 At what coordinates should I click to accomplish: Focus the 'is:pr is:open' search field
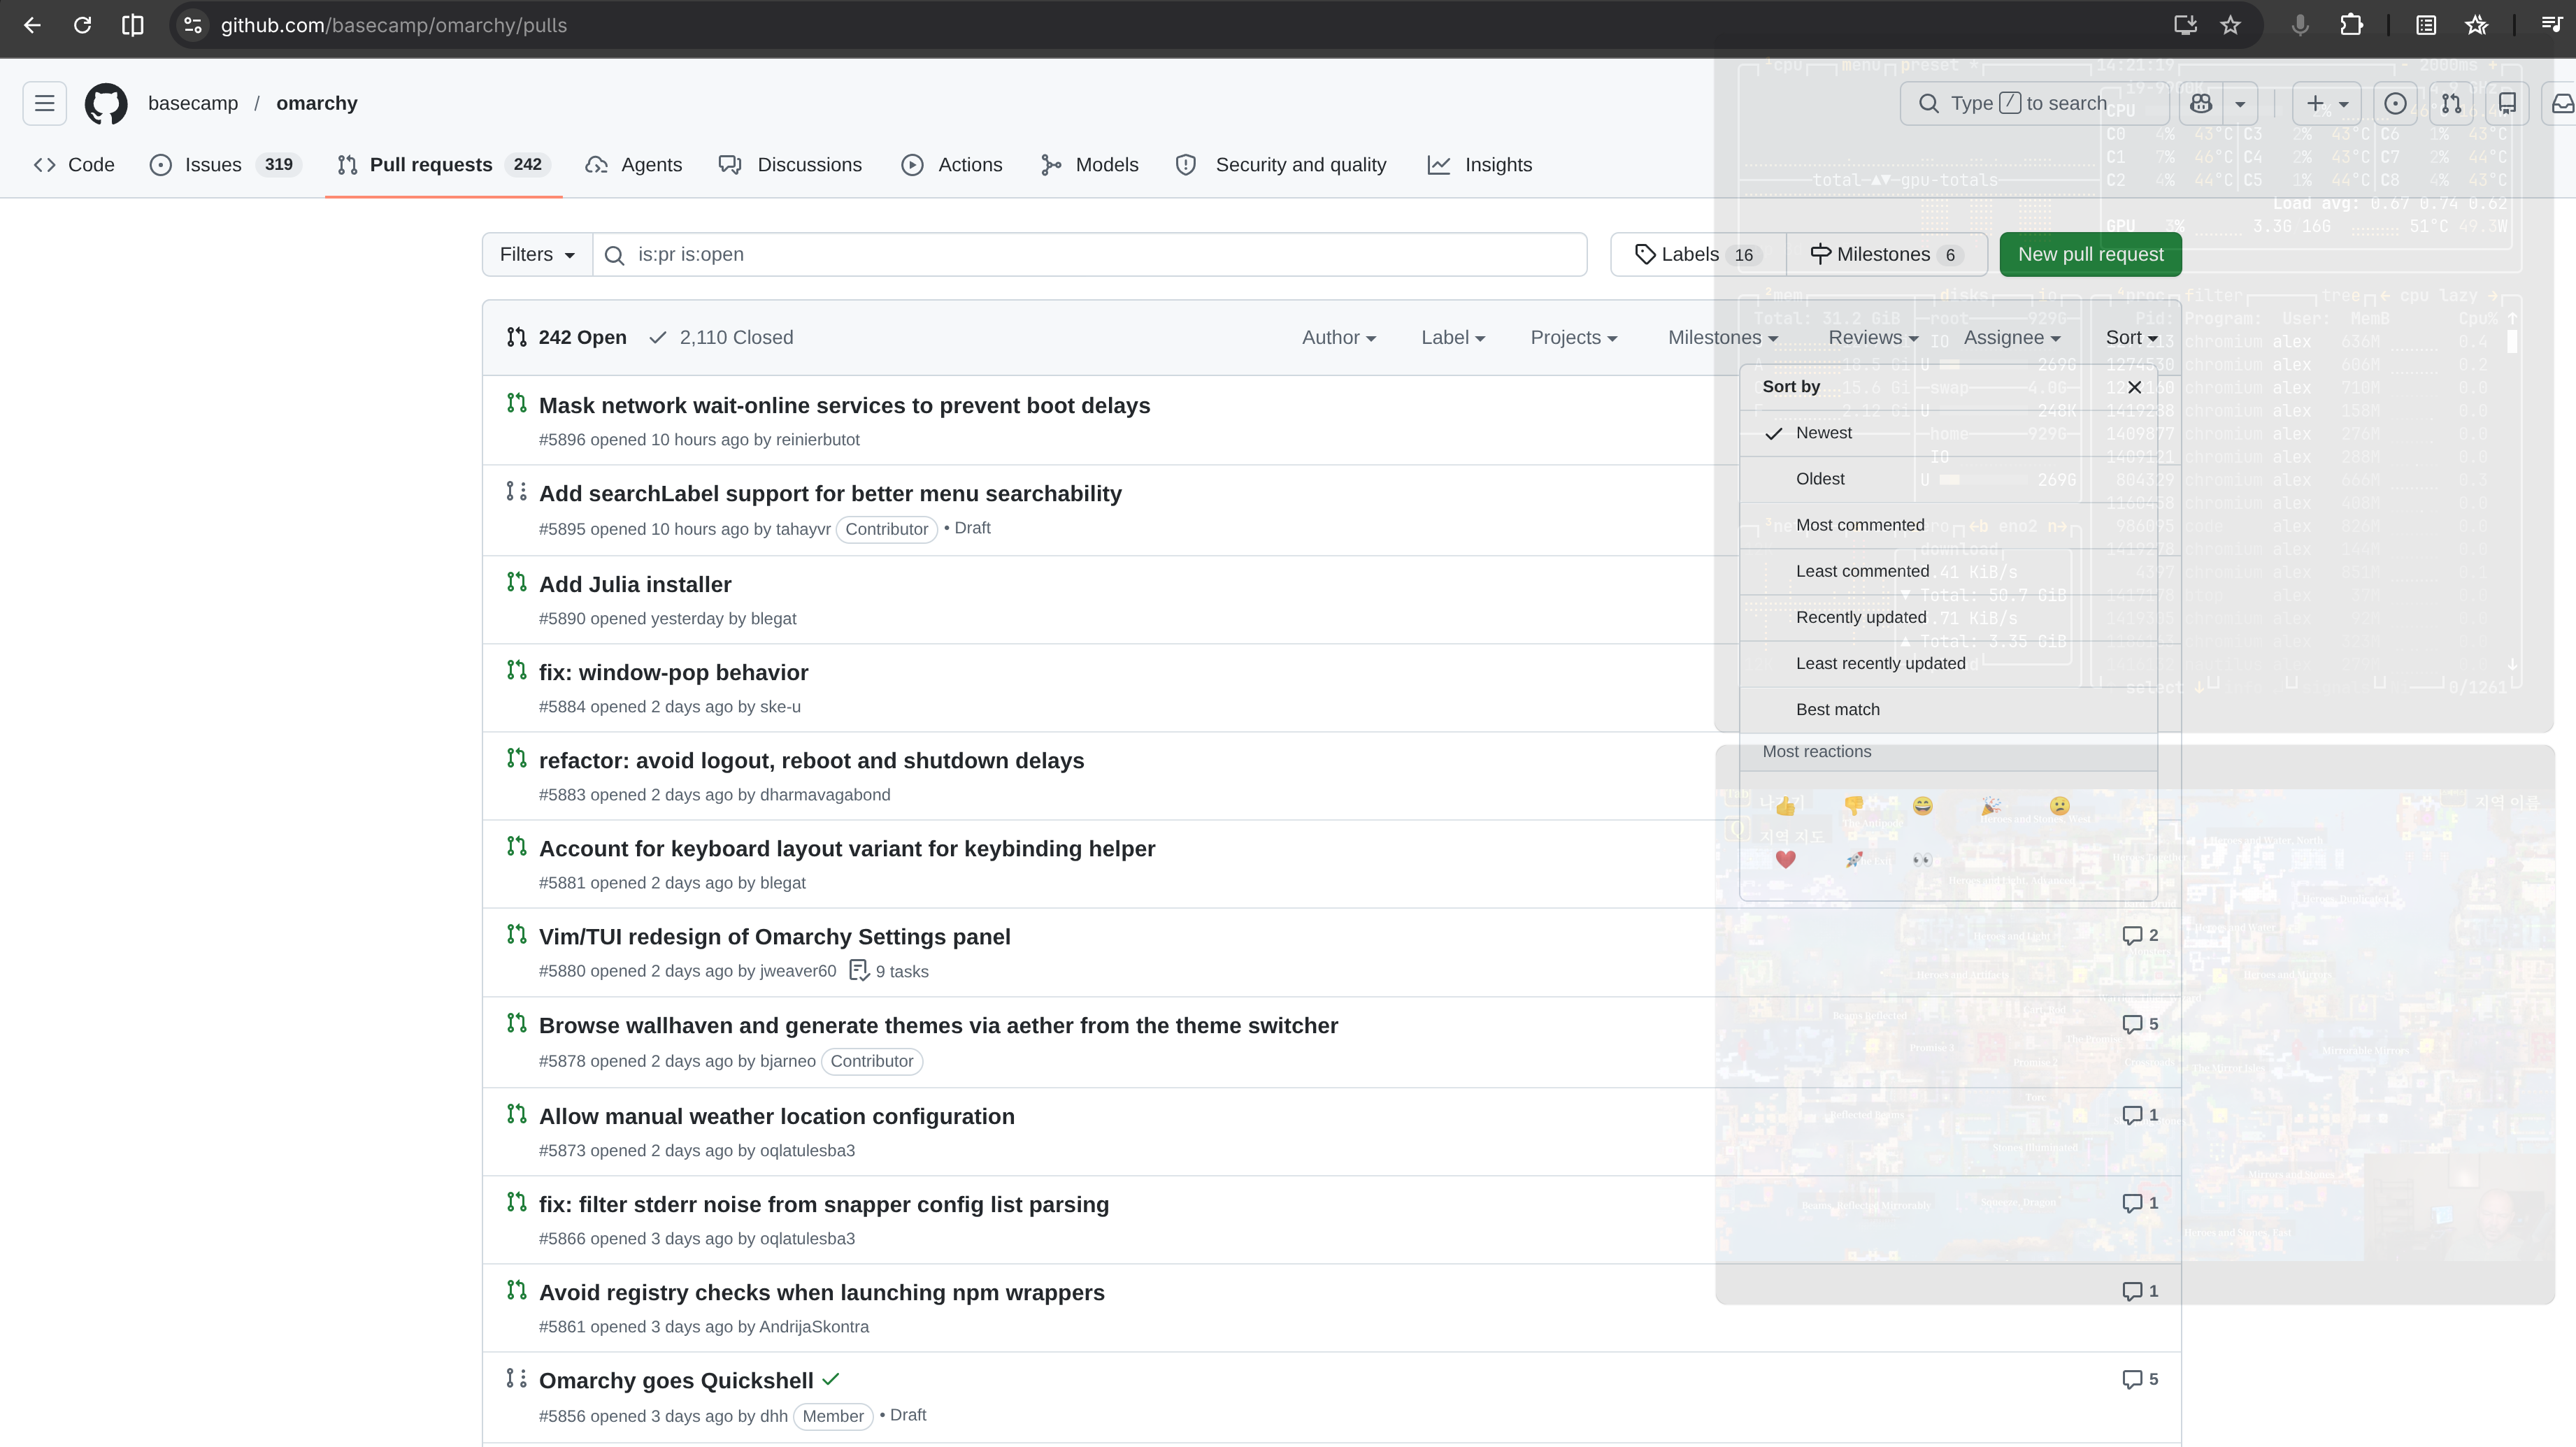[1090, 254]
